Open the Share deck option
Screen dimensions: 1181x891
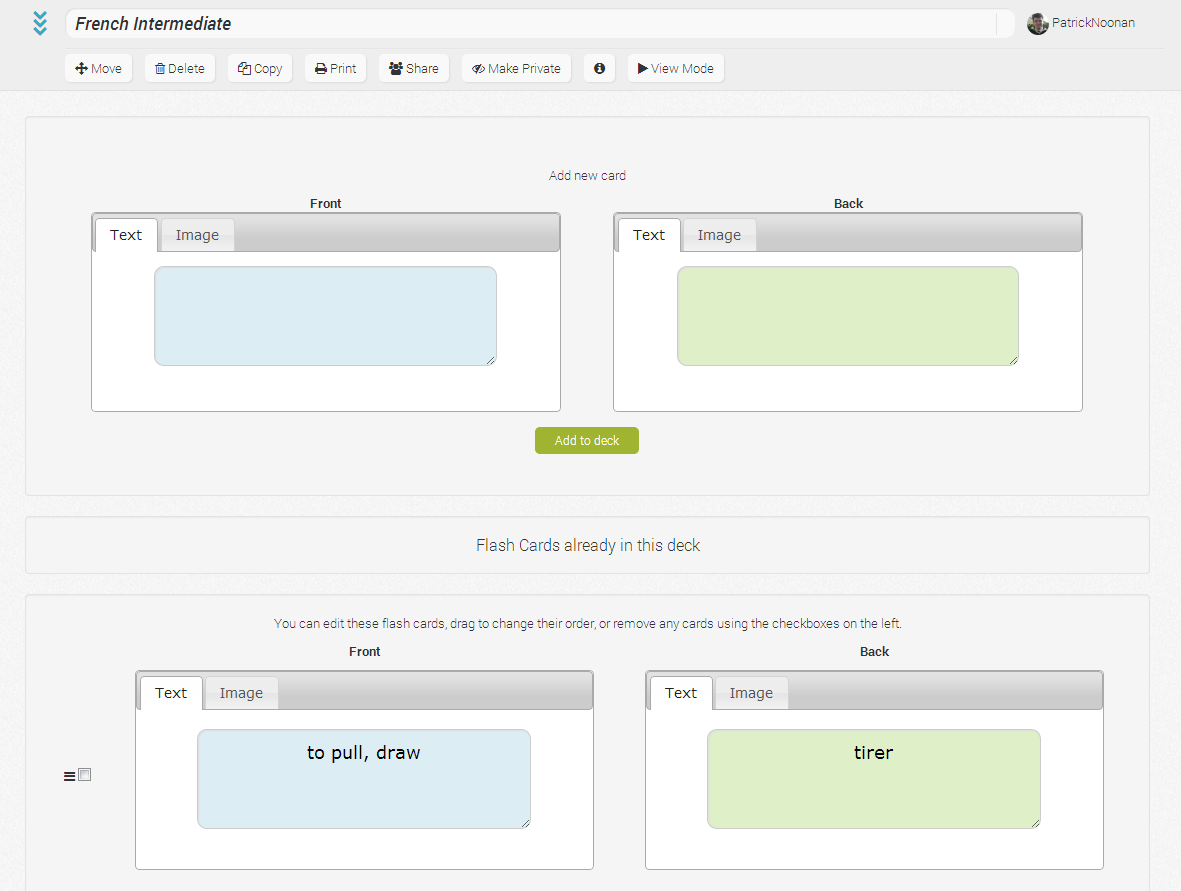pyautogui.click(x=413, y=69)
